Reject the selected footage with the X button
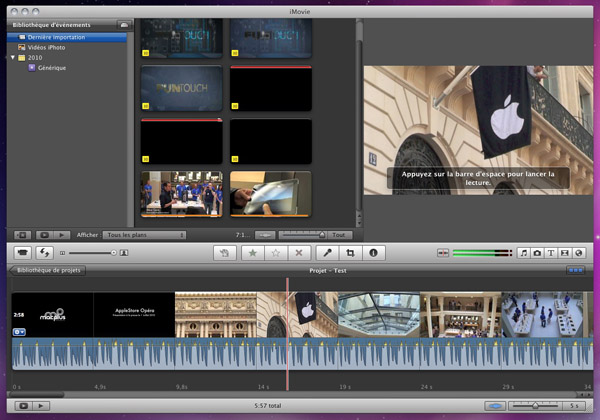Image resolution: width=600 pixels, height=420 pixels. (x=299, y=253)
